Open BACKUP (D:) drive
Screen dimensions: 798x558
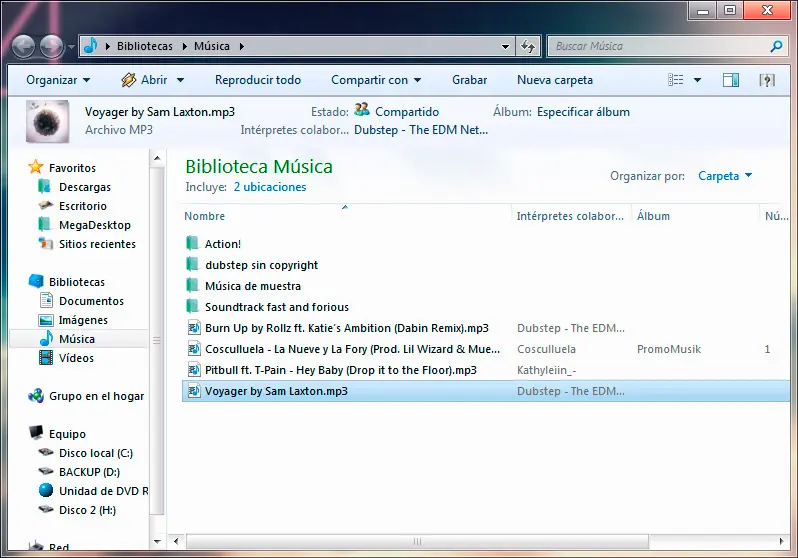coord(89,472)
